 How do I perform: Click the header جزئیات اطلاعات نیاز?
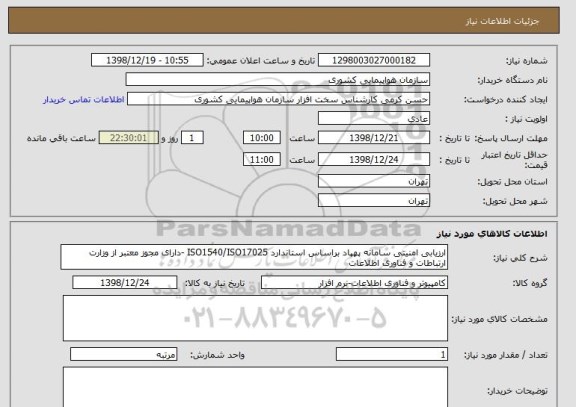point(502,21)
